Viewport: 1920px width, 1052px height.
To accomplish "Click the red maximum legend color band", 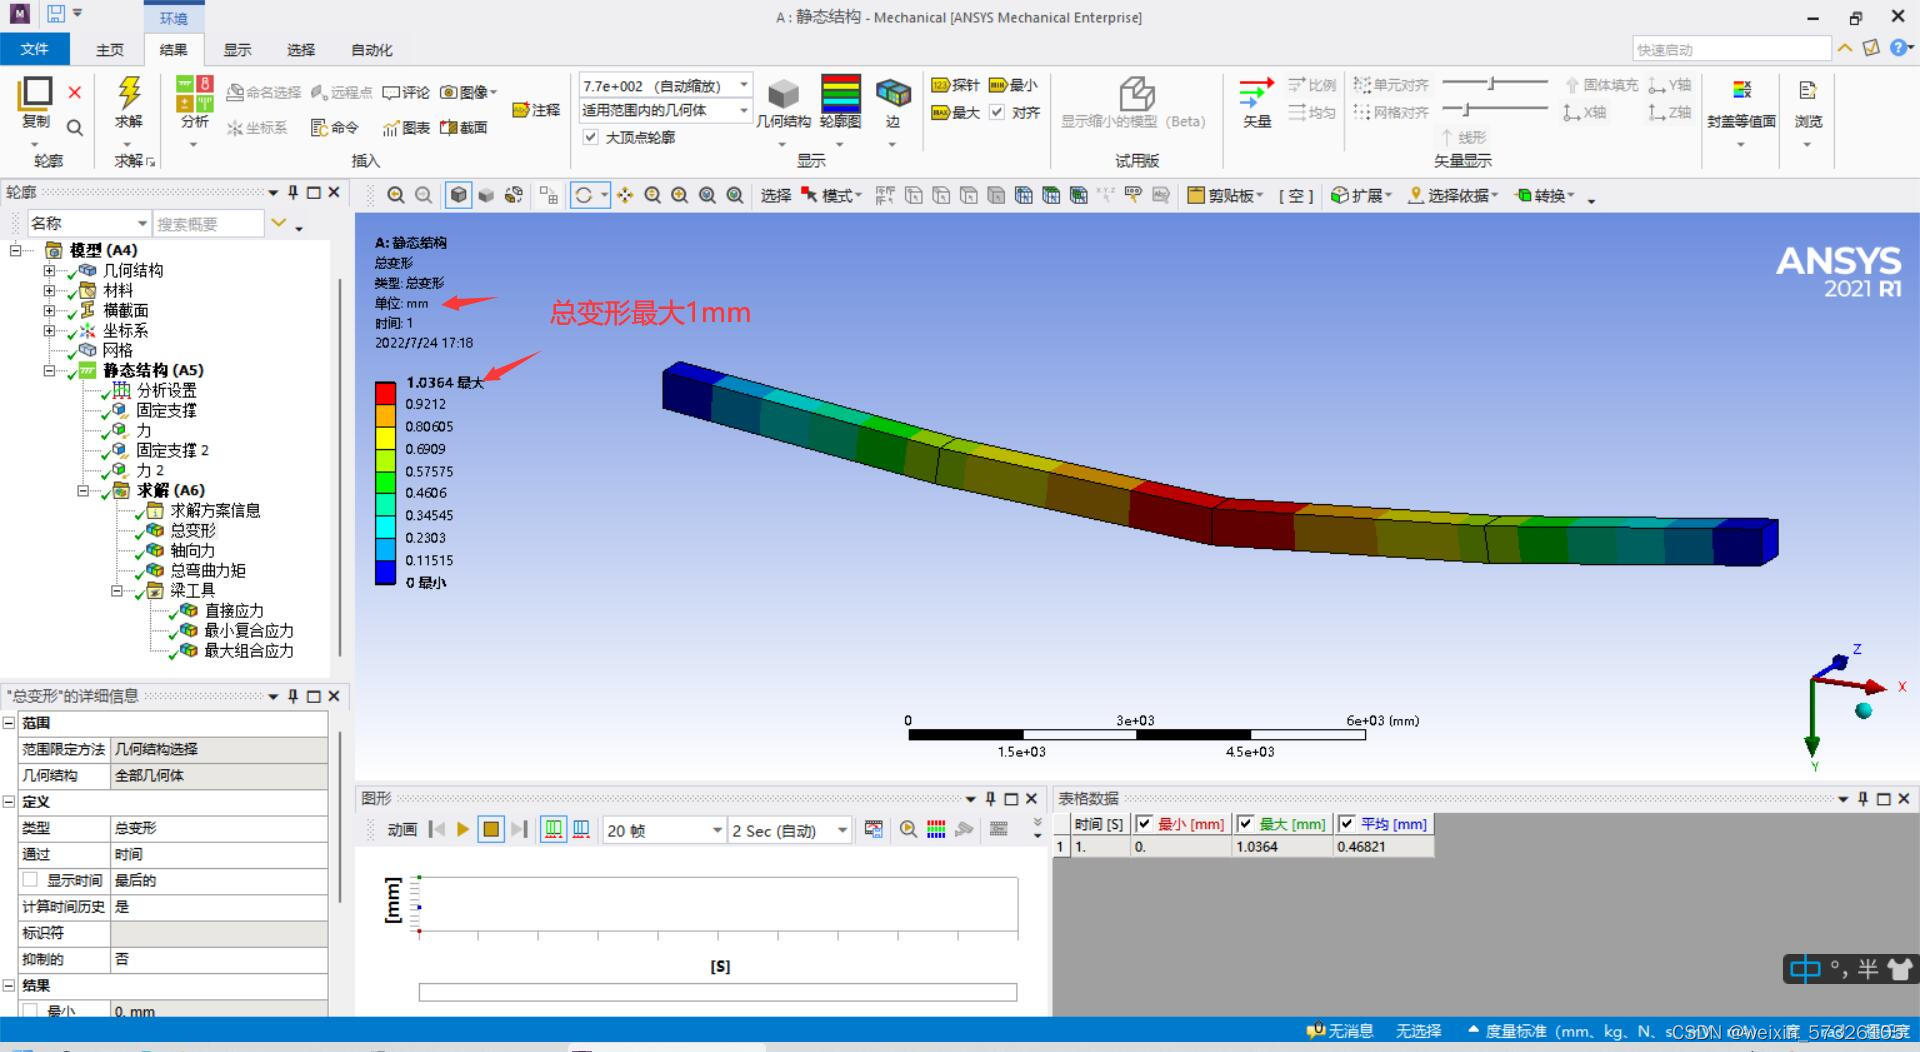I will coord(385,393).
